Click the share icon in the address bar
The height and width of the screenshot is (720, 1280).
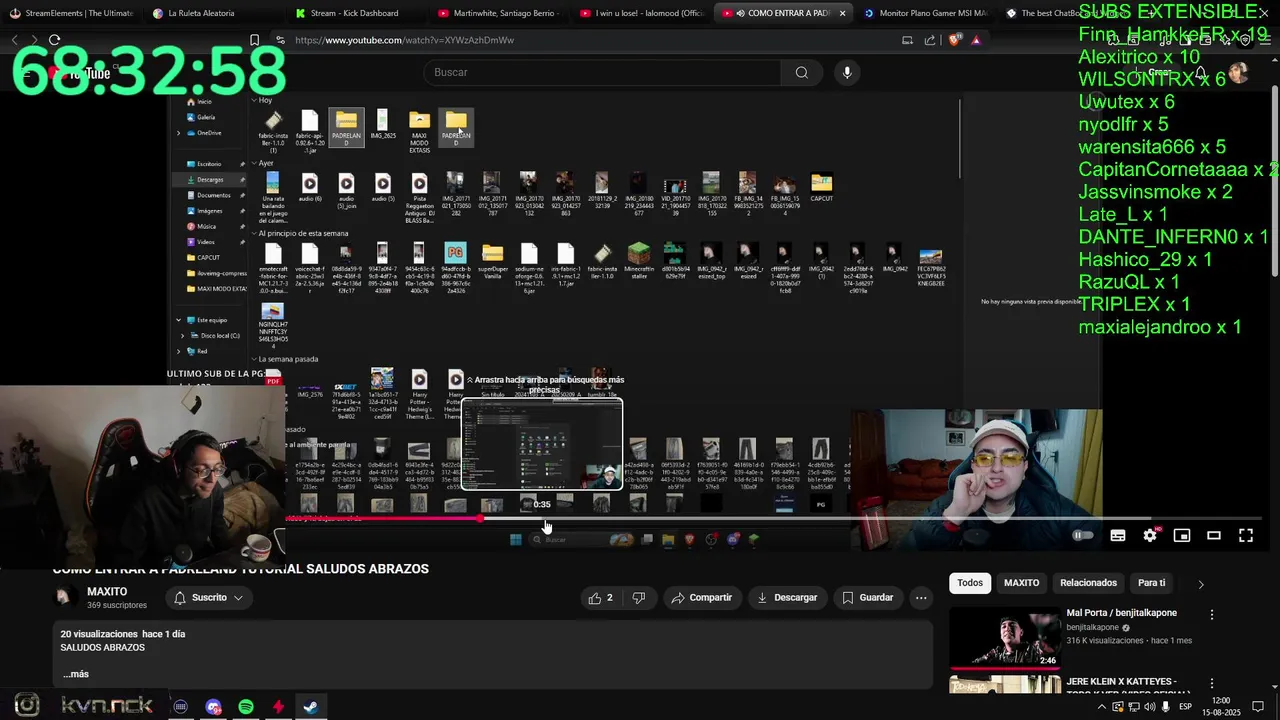pyautogui.click(x=930, y=40)
